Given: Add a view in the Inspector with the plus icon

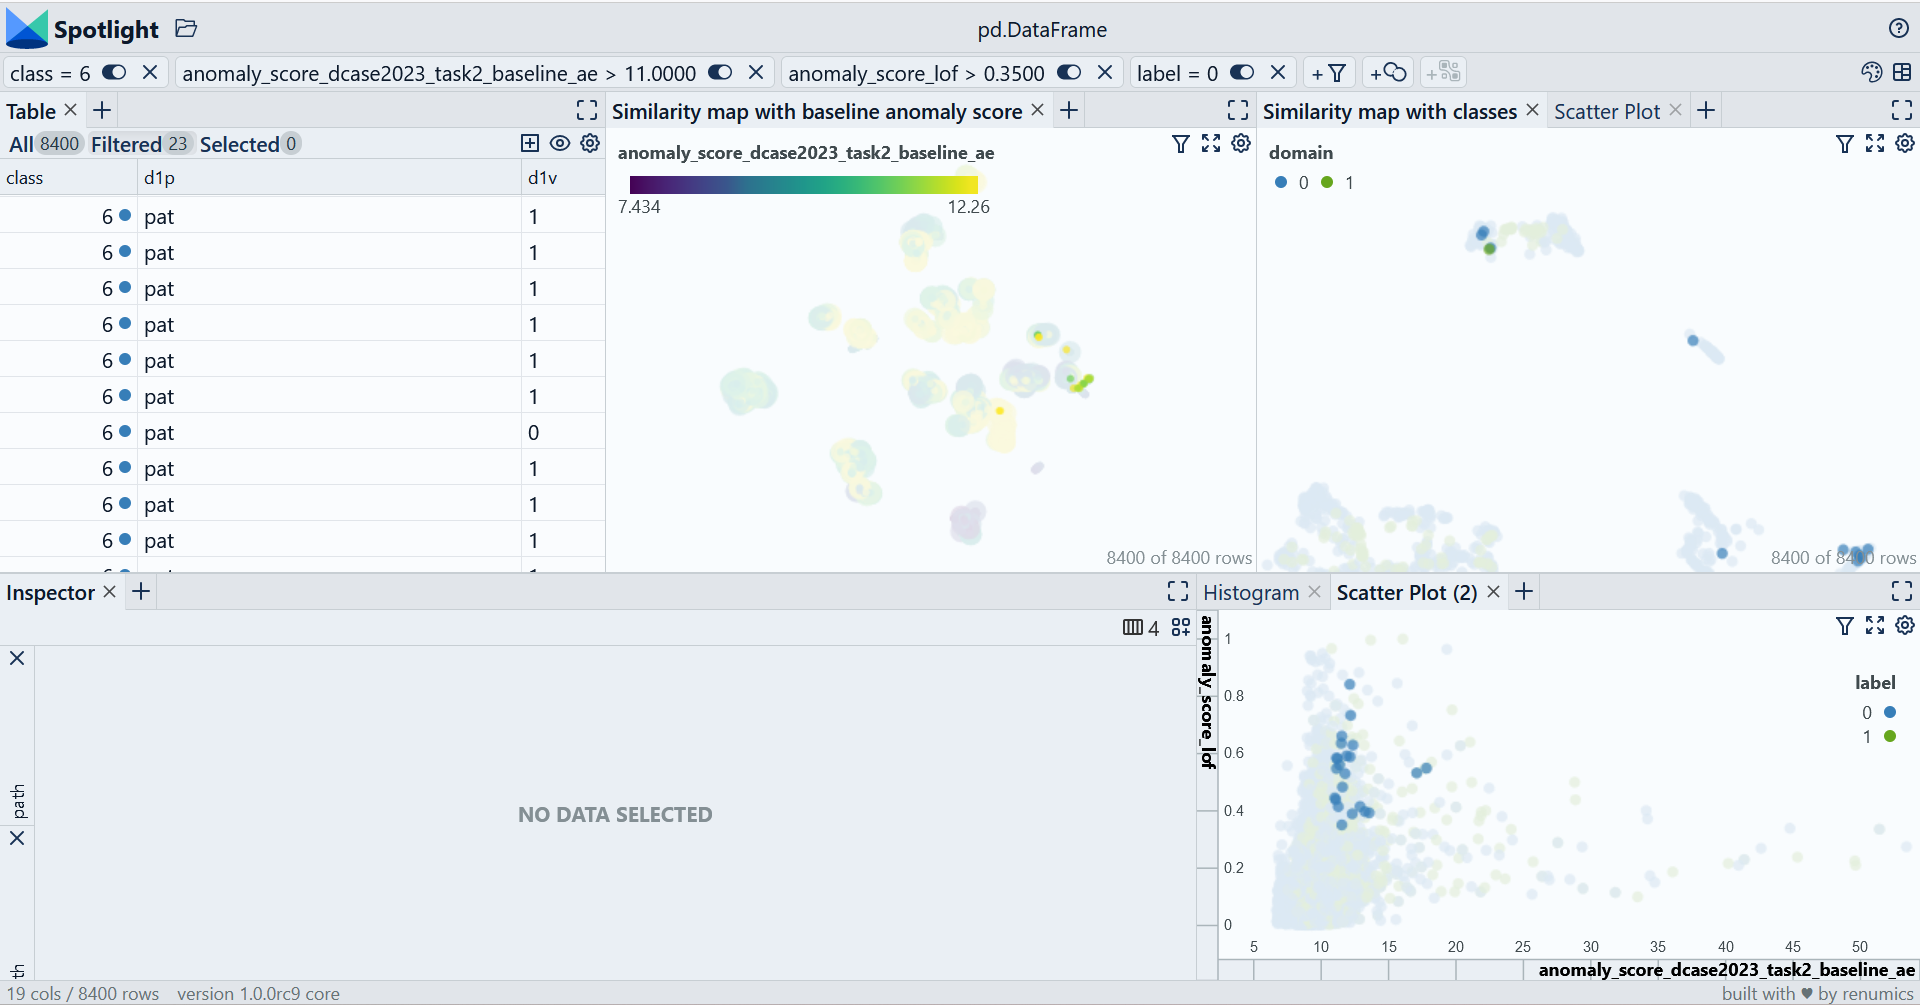Looking at the screenshot, I should tap(140, 591).
